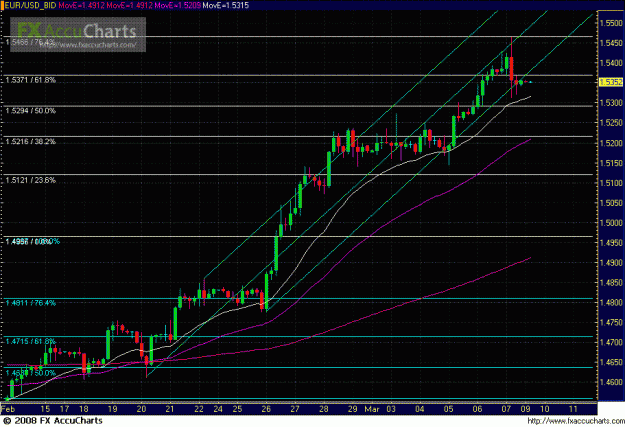Click 1.5100 on the price axis
The image size is (625, 427).
(611, 183)
